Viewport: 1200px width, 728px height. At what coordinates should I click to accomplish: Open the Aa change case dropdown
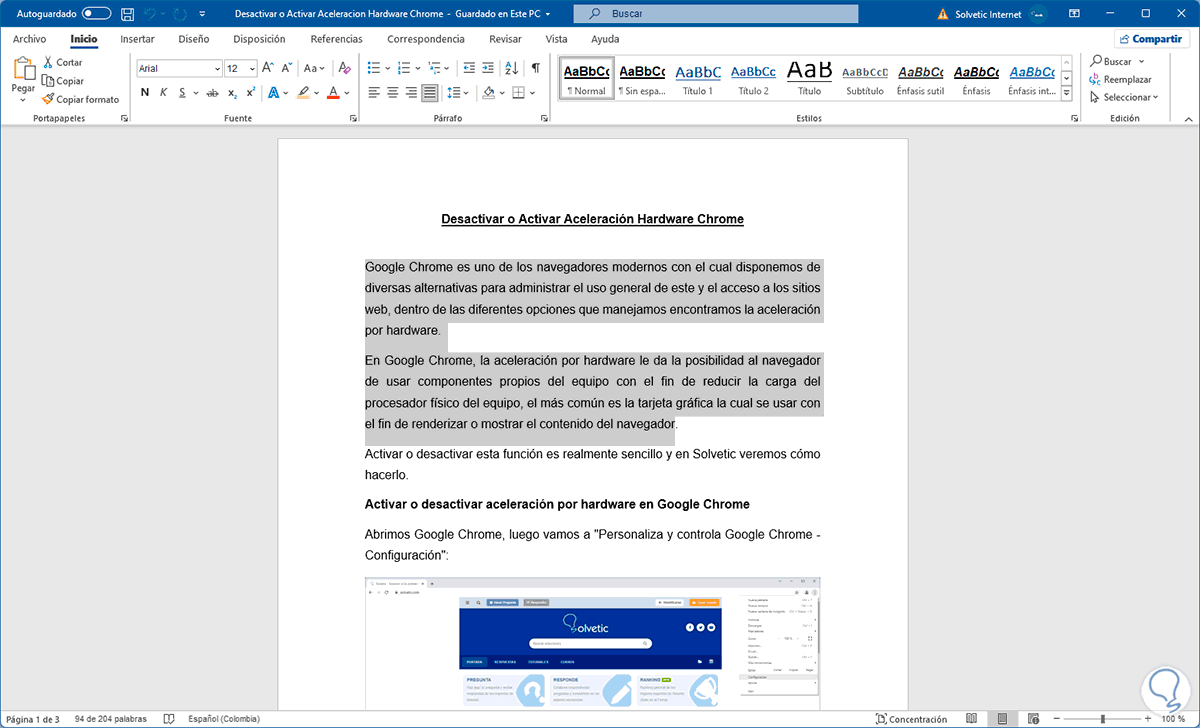[x=315, y=68]
